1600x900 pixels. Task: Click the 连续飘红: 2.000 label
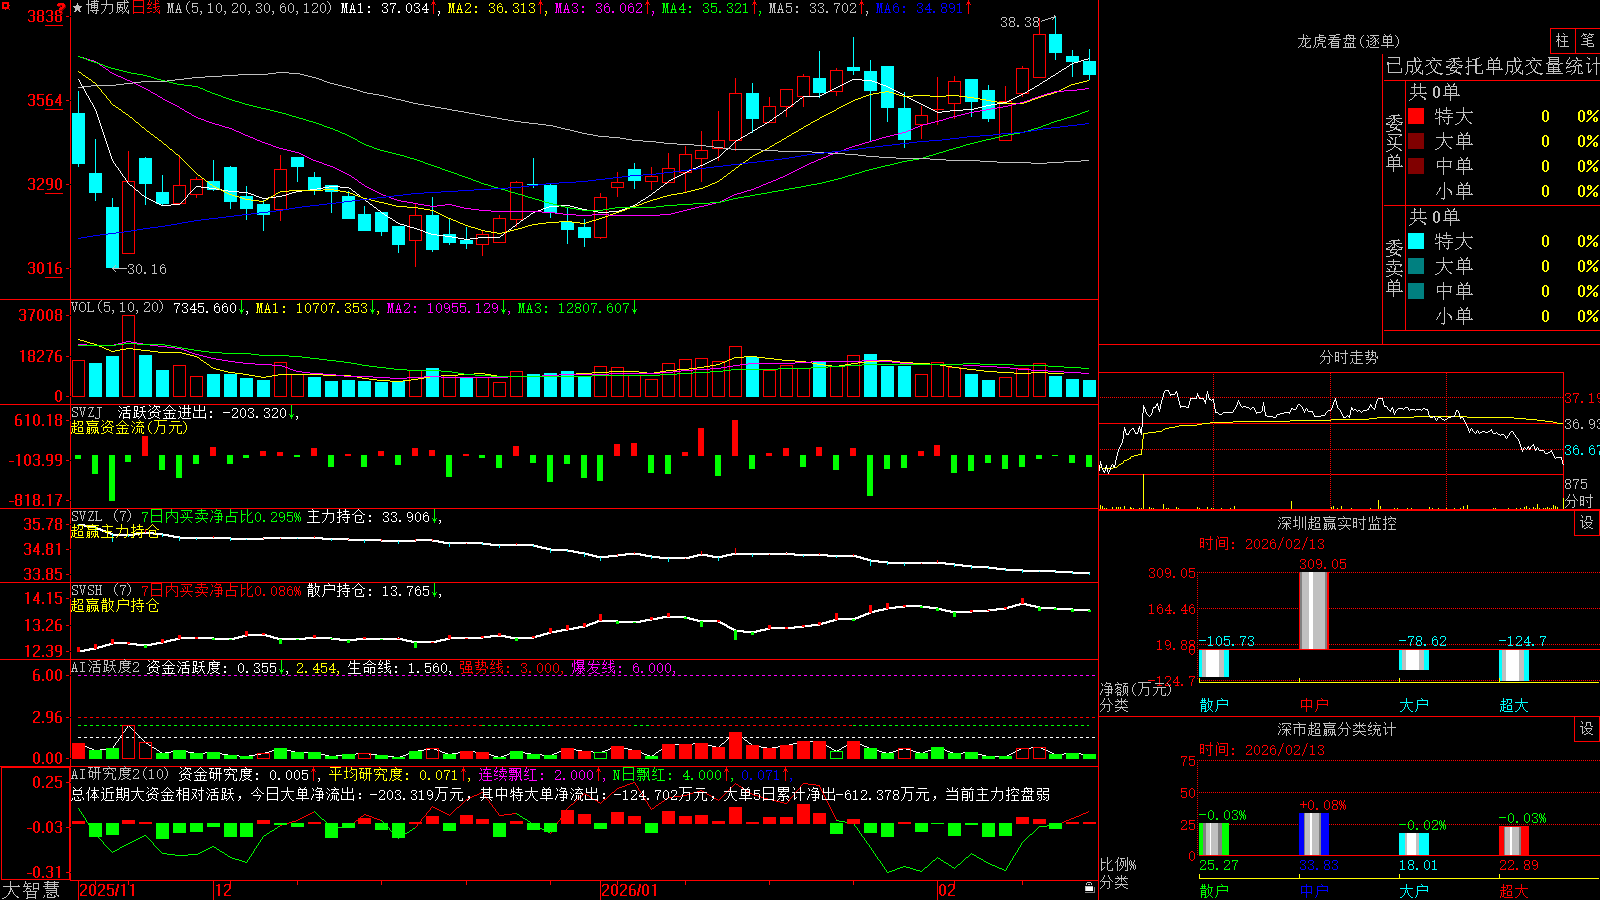540,774
